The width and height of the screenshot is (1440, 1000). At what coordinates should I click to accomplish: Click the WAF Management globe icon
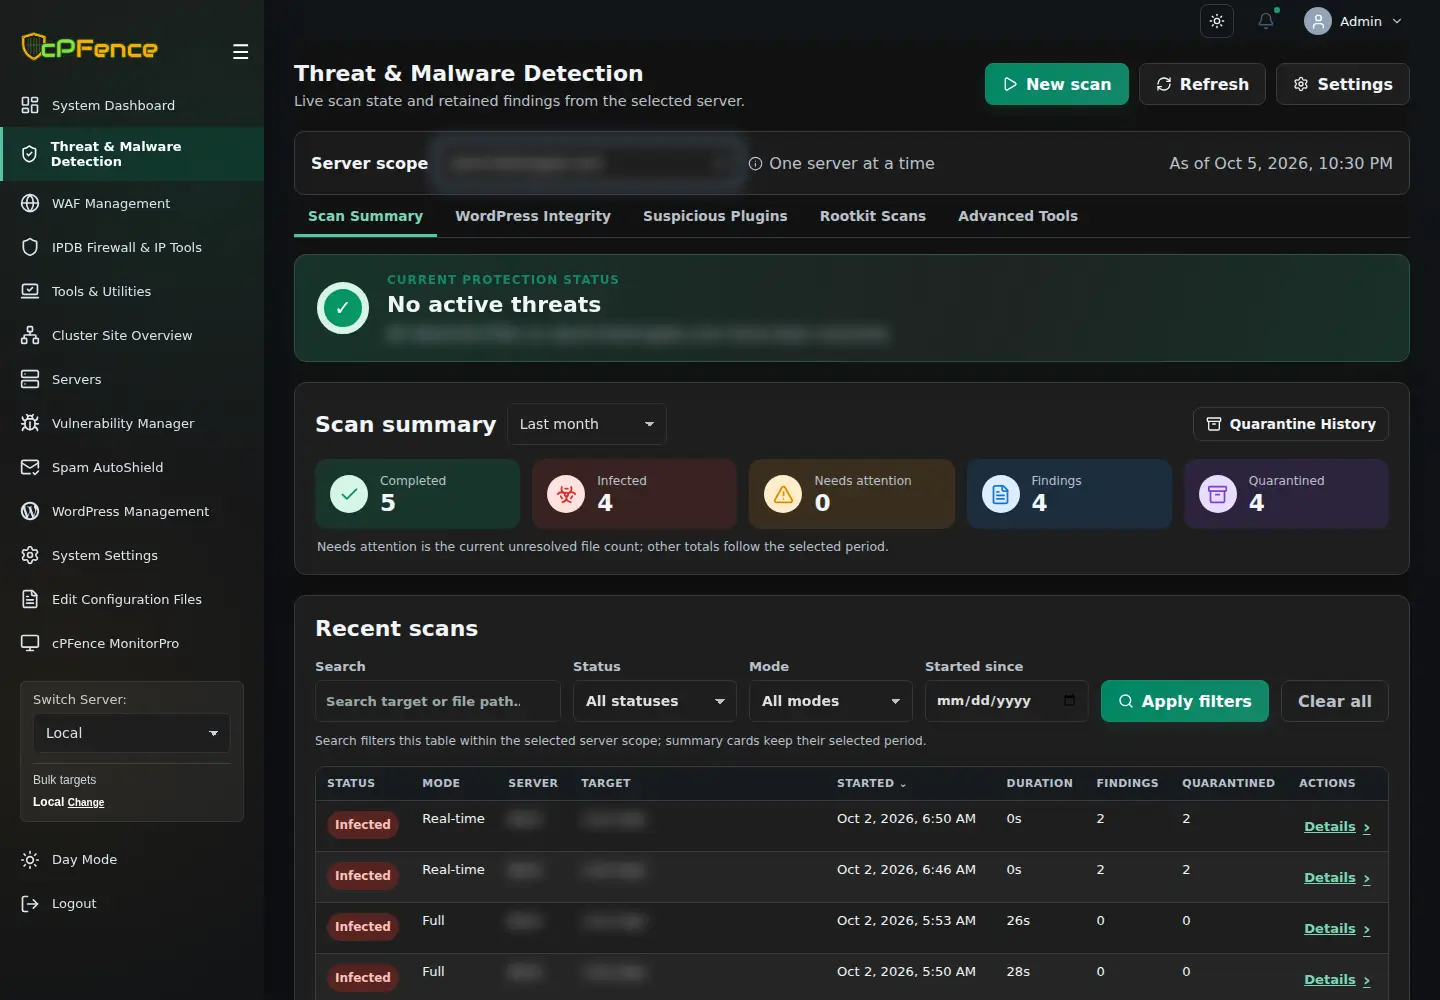coord(30,203)
